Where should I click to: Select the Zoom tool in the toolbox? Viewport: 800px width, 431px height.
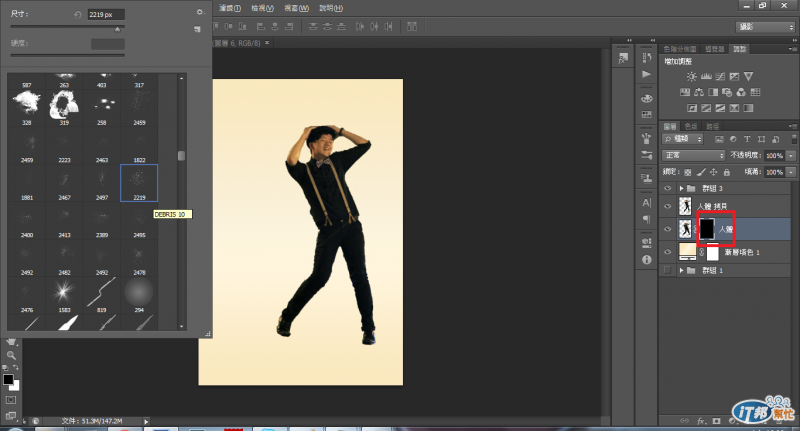(11, 355)
